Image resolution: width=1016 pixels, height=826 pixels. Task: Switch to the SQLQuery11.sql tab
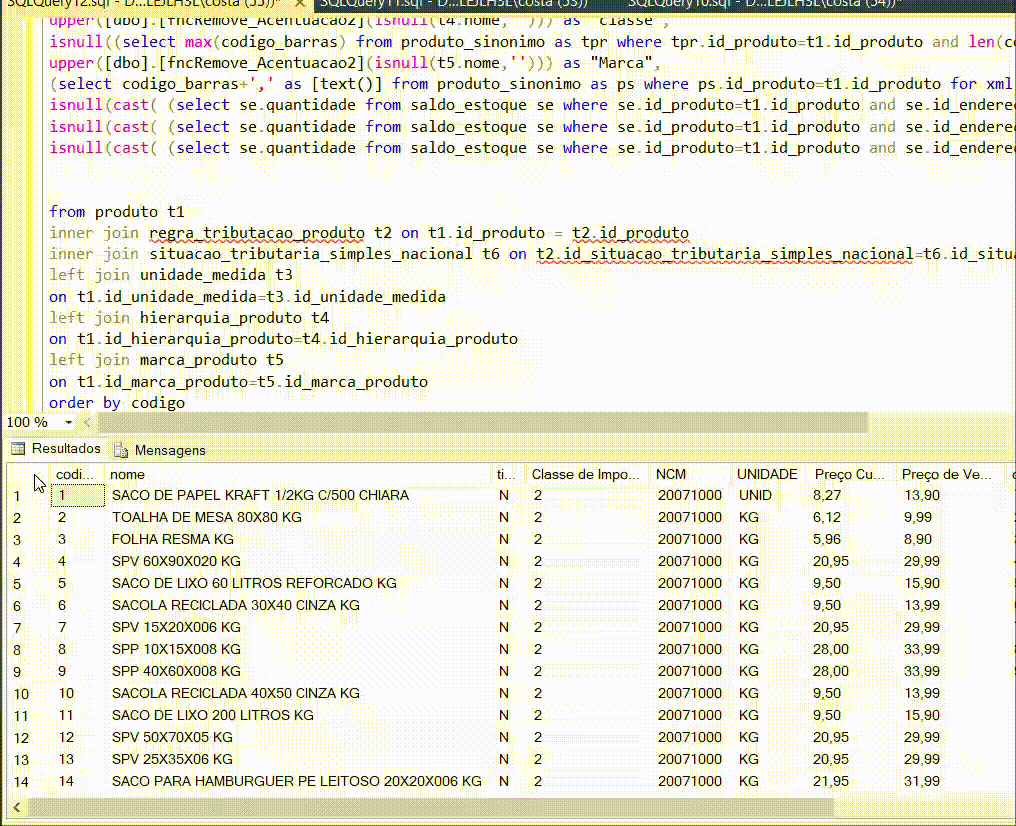[x=454, y=3]
